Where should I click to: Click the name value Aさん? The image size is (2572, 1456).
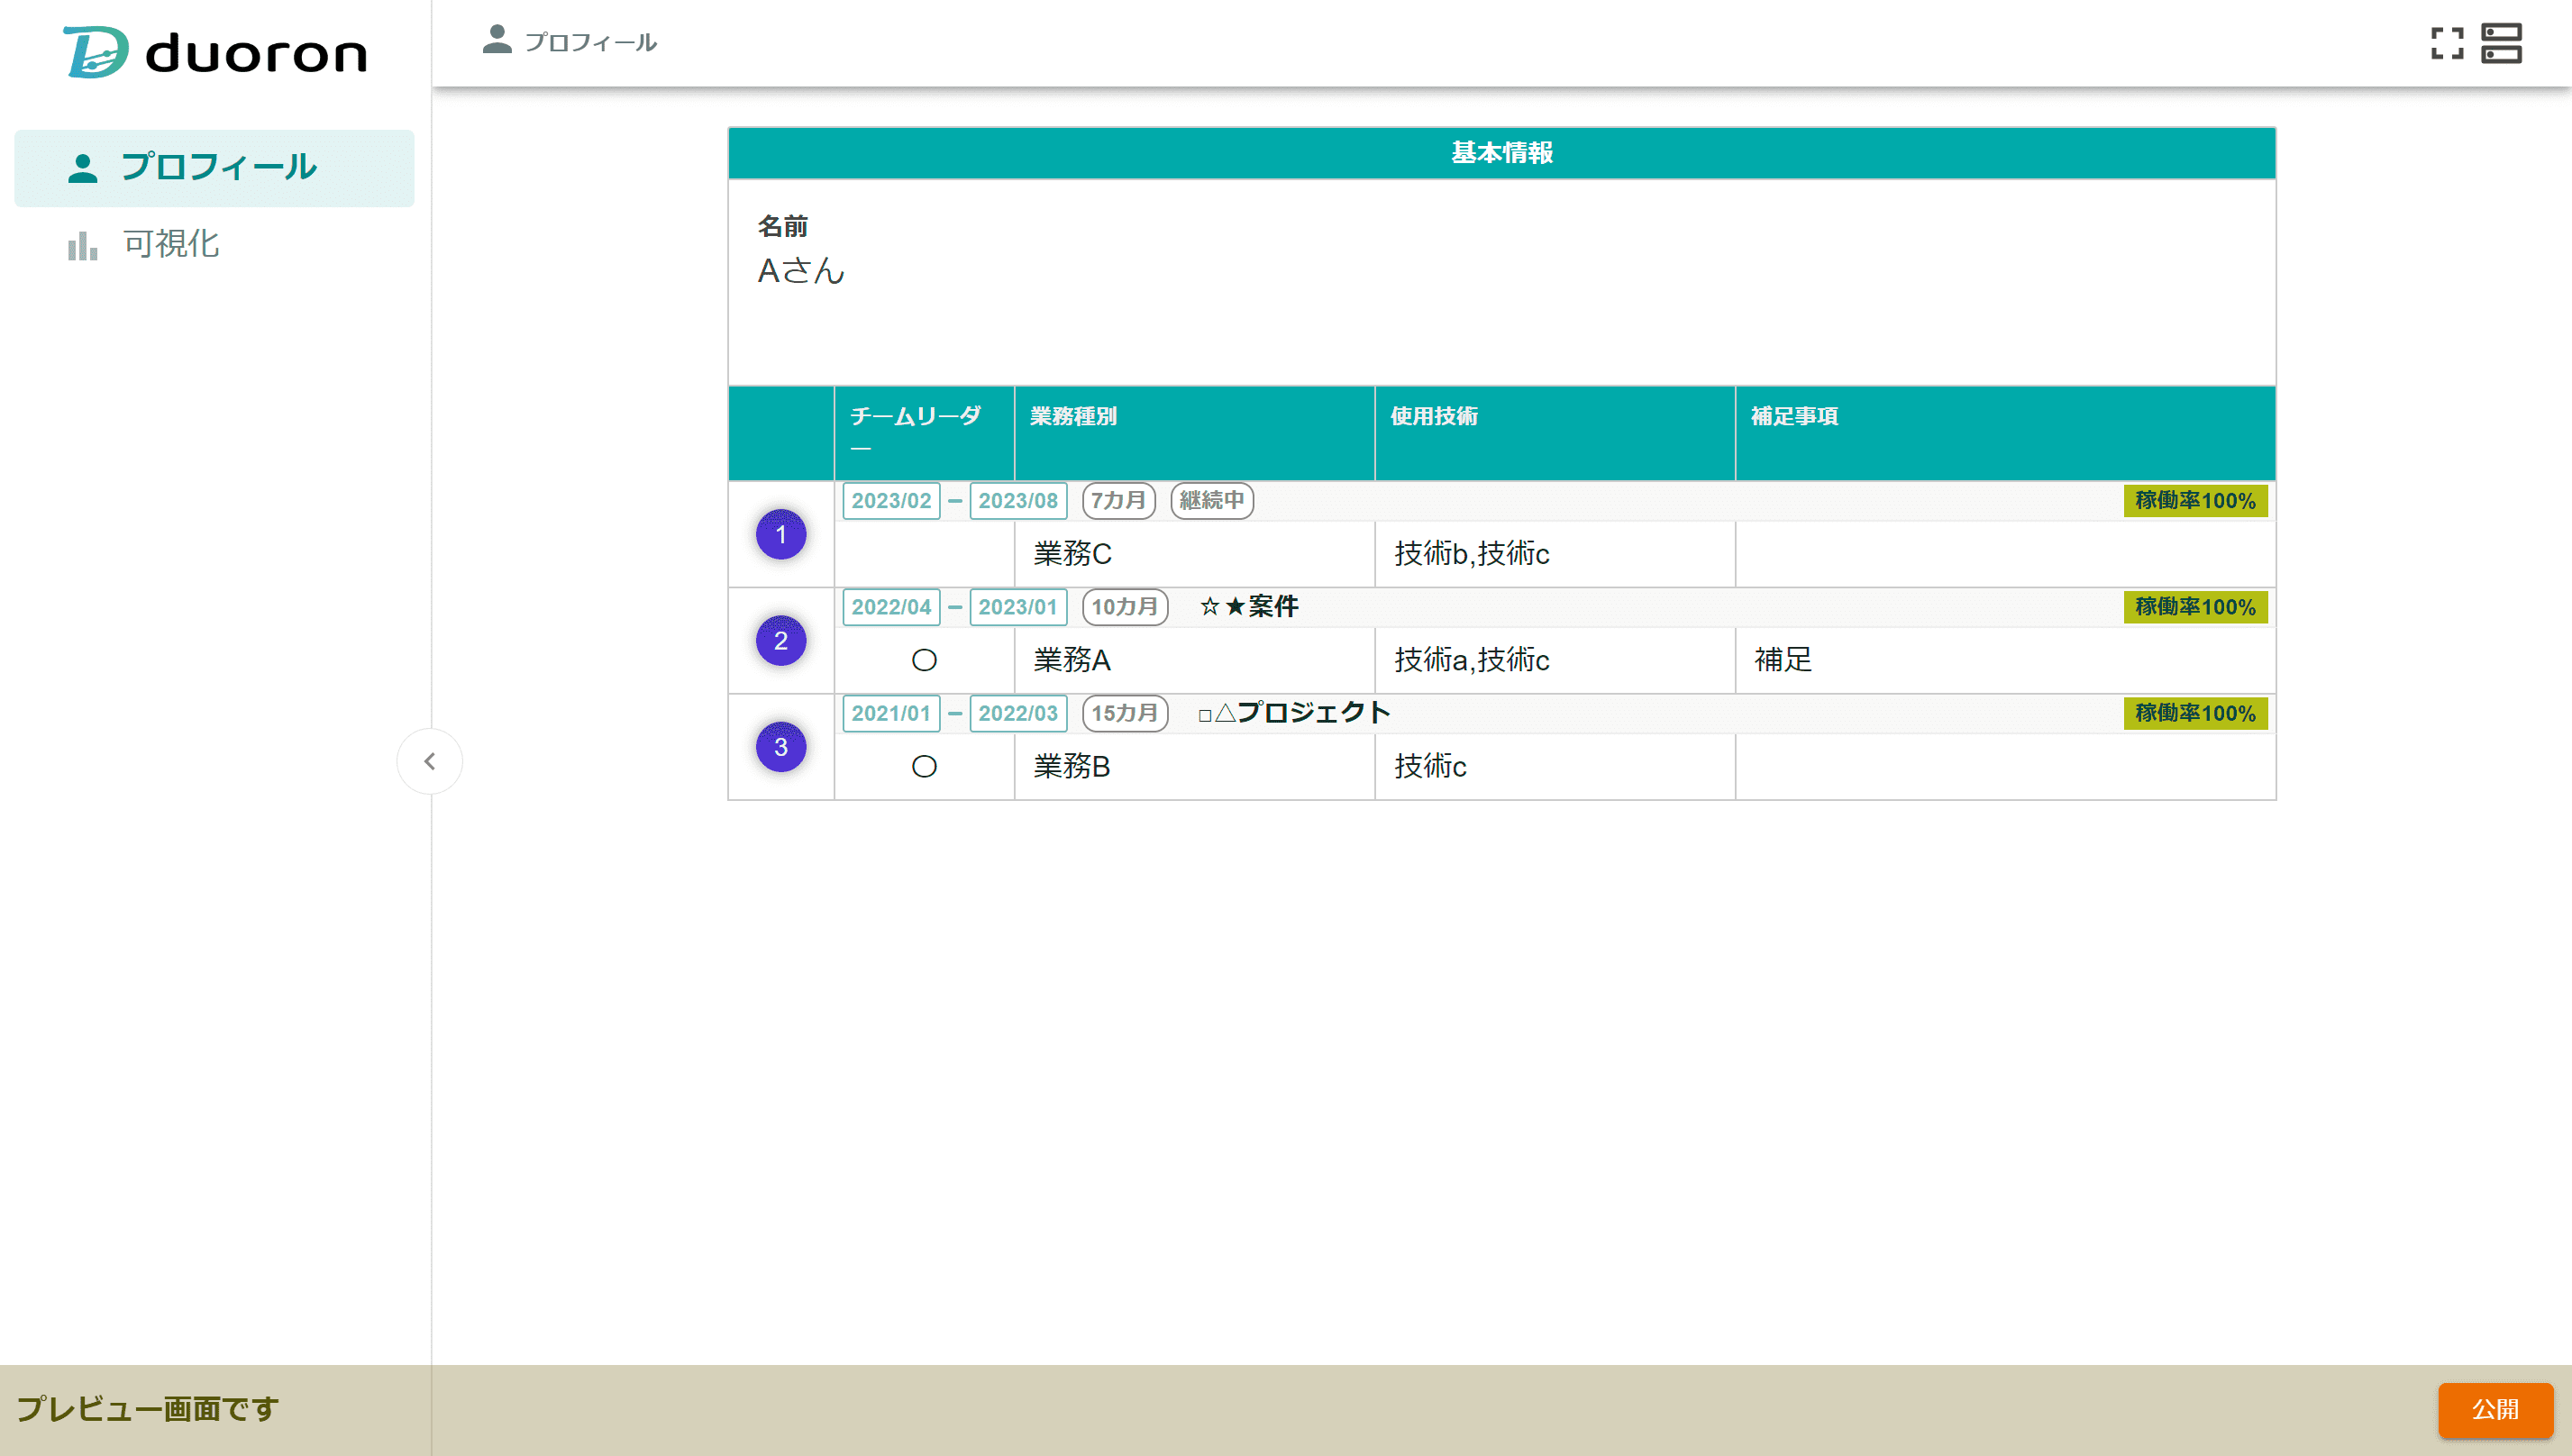click(802, 270)
